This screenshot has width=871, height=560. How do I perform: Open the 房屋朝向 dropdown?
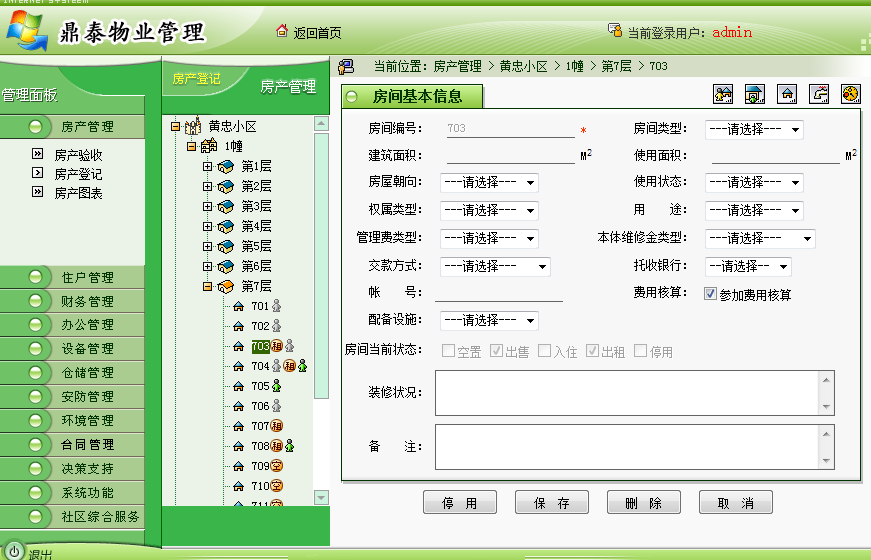[489, 182]
